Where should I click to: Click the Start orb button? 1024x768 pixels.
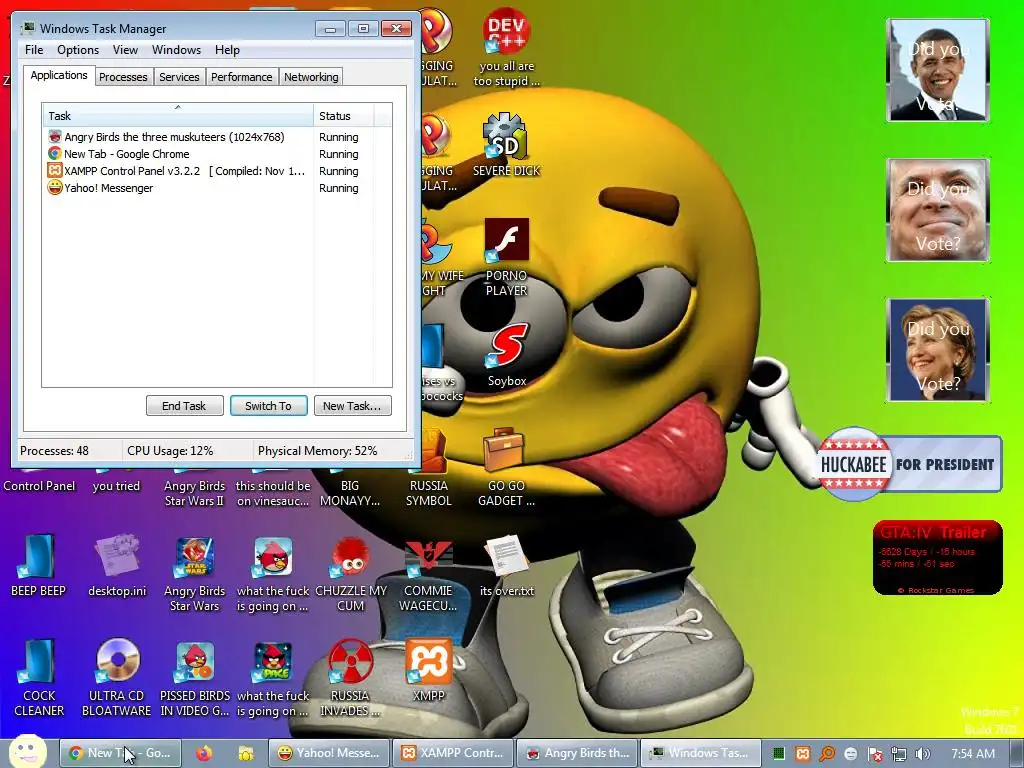(x=27, y=752)
